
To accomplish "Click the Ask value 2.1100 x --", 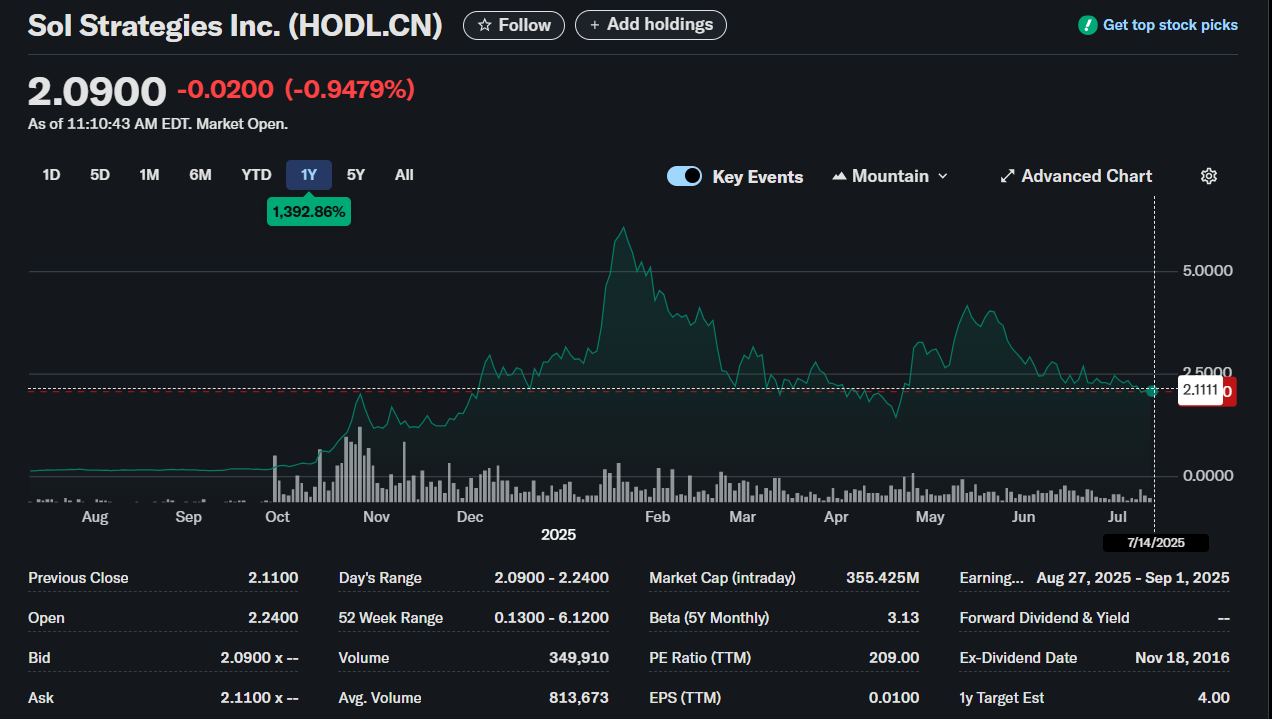I will pos(259,698).
